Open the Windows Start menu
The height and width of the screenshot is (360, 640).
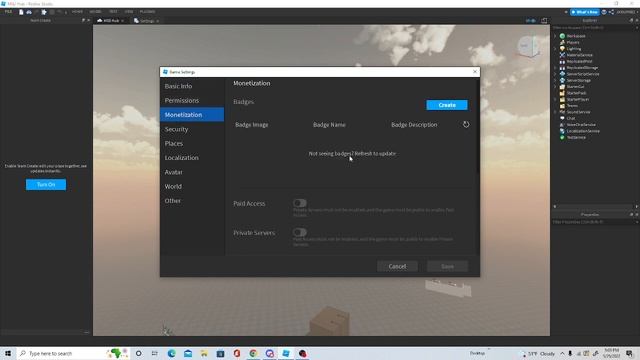[x=8, y=353]
